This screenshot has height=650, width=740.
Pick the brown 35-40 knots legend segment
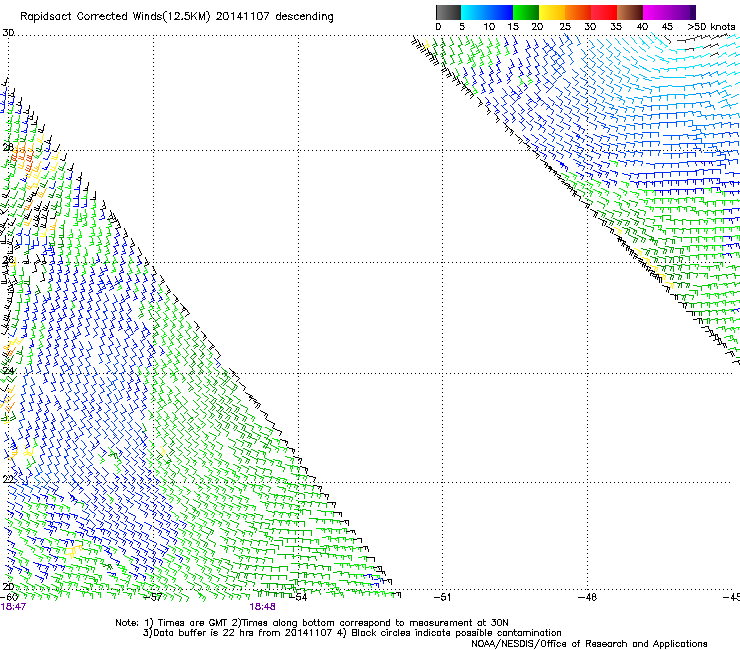630,12
